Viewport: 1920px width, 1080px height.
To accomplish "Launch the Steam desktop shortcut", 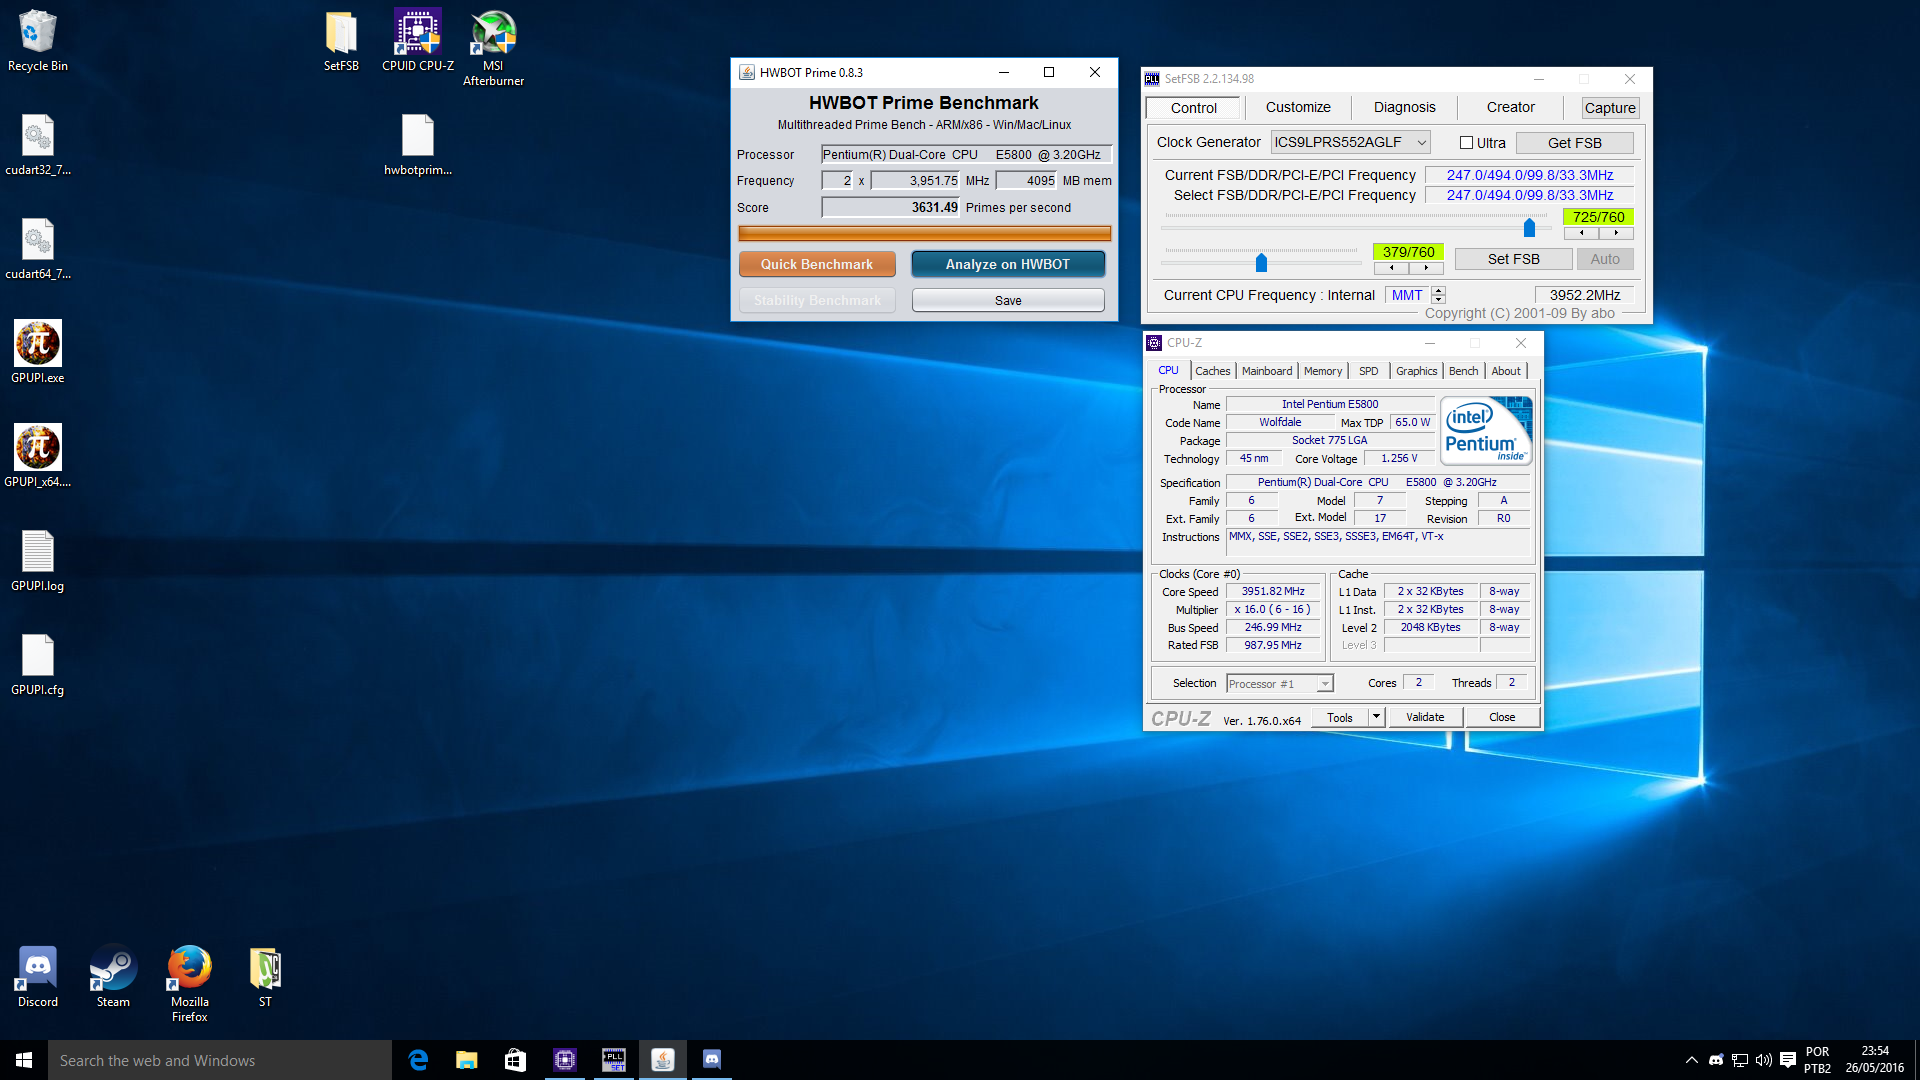I will pos(113,977).
